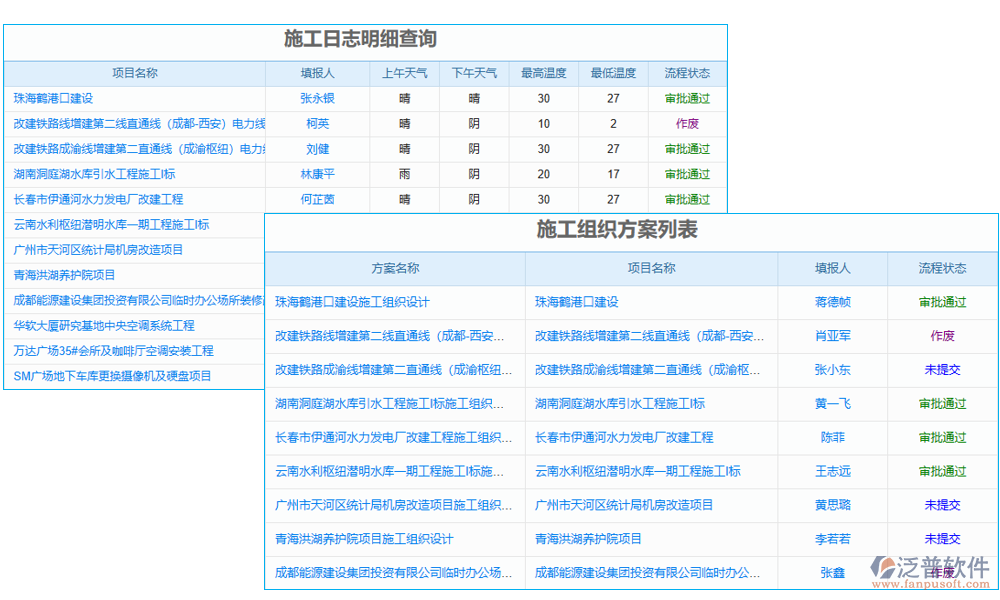Click filler name 蒋德帧 in plan list

tap(832, 302)
